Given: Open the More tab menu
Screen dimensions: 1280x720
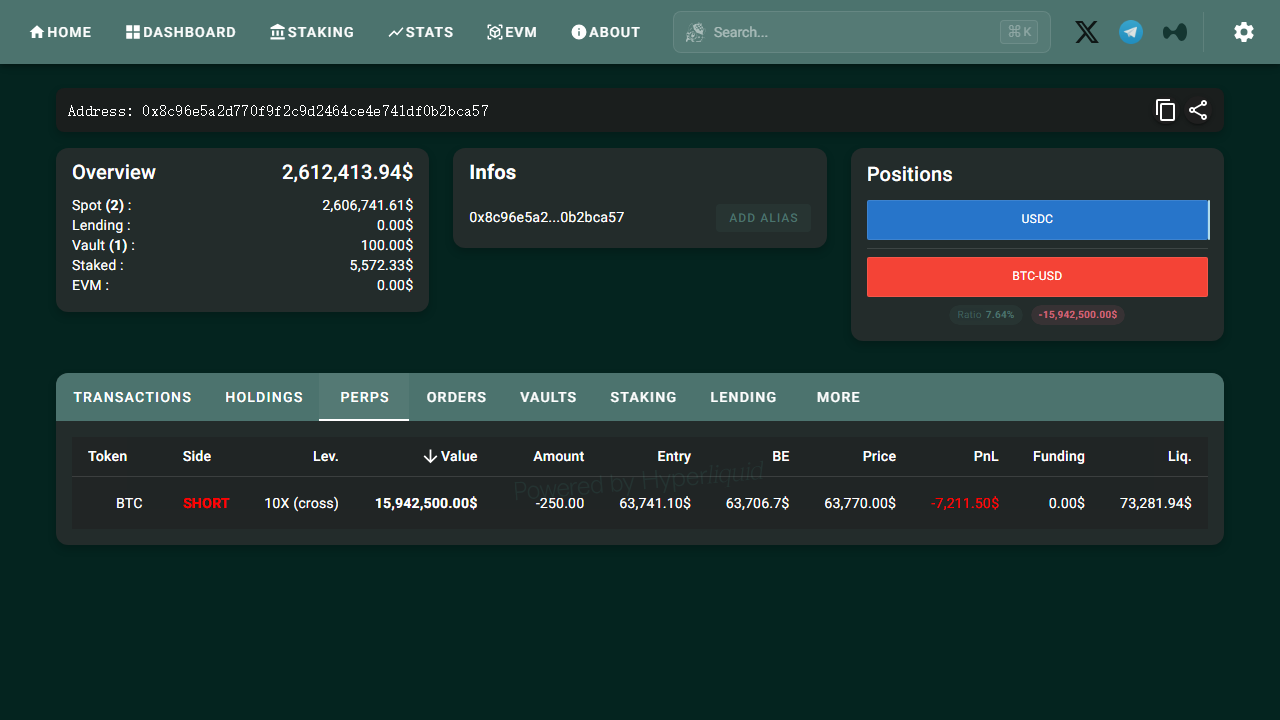Looking at the screenshot, I should pyautogui.click(x=838, y=397).
